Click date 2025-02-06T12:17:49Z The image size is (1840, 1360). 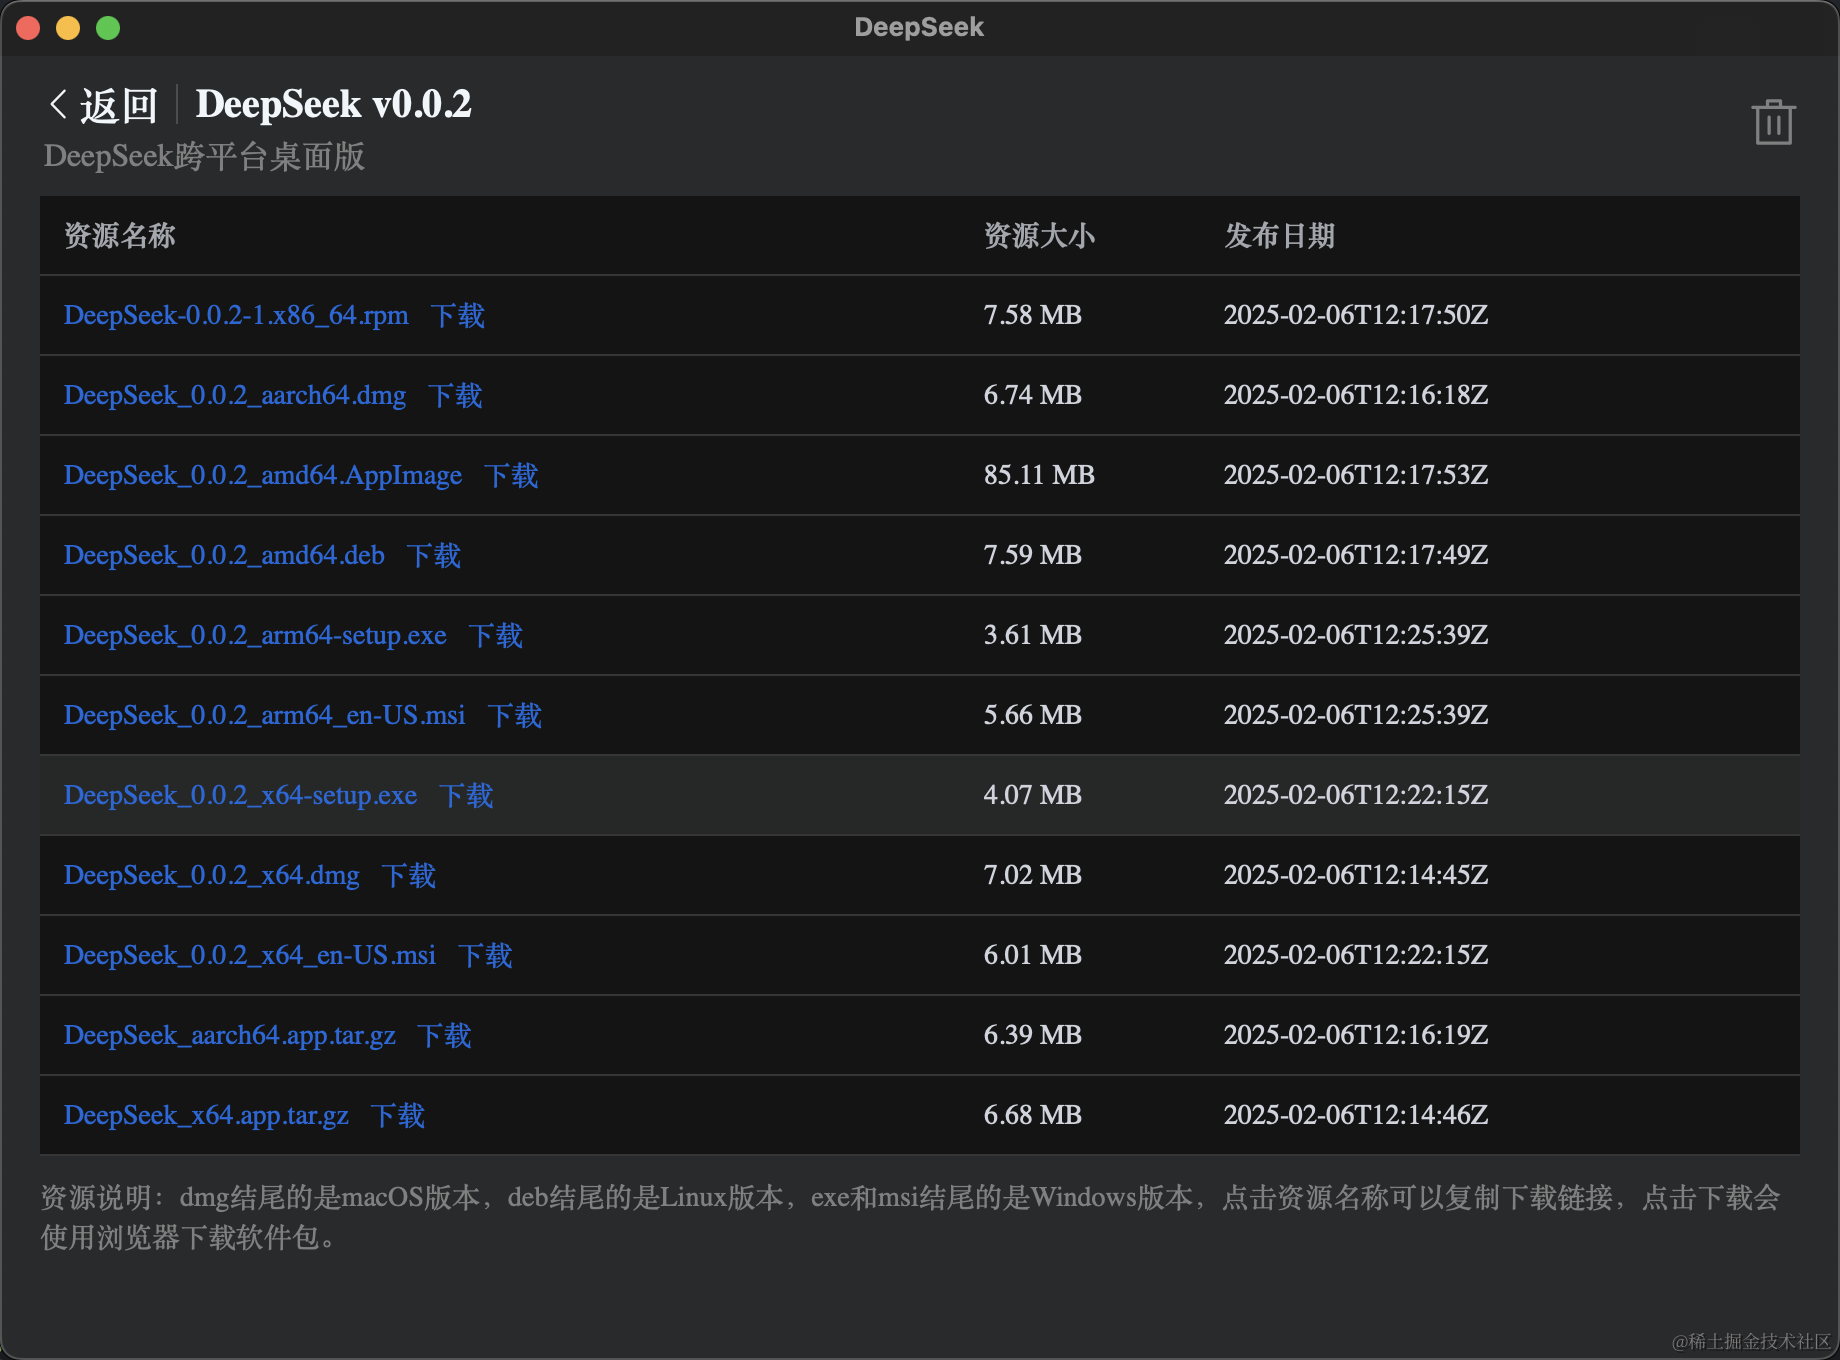click(x=1356, y=555)
